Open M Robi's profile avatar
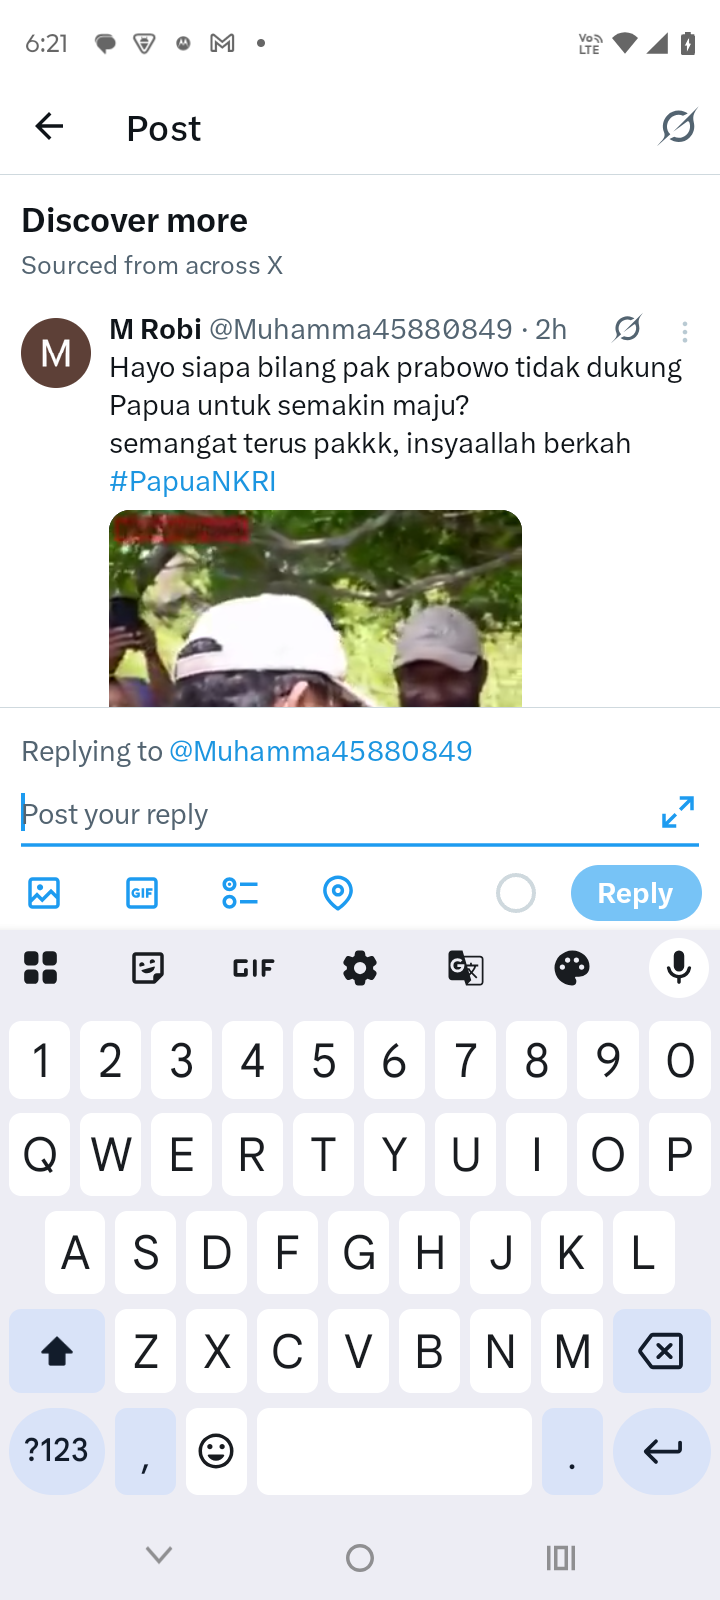 pyautogui.click(x=56, y=353)
